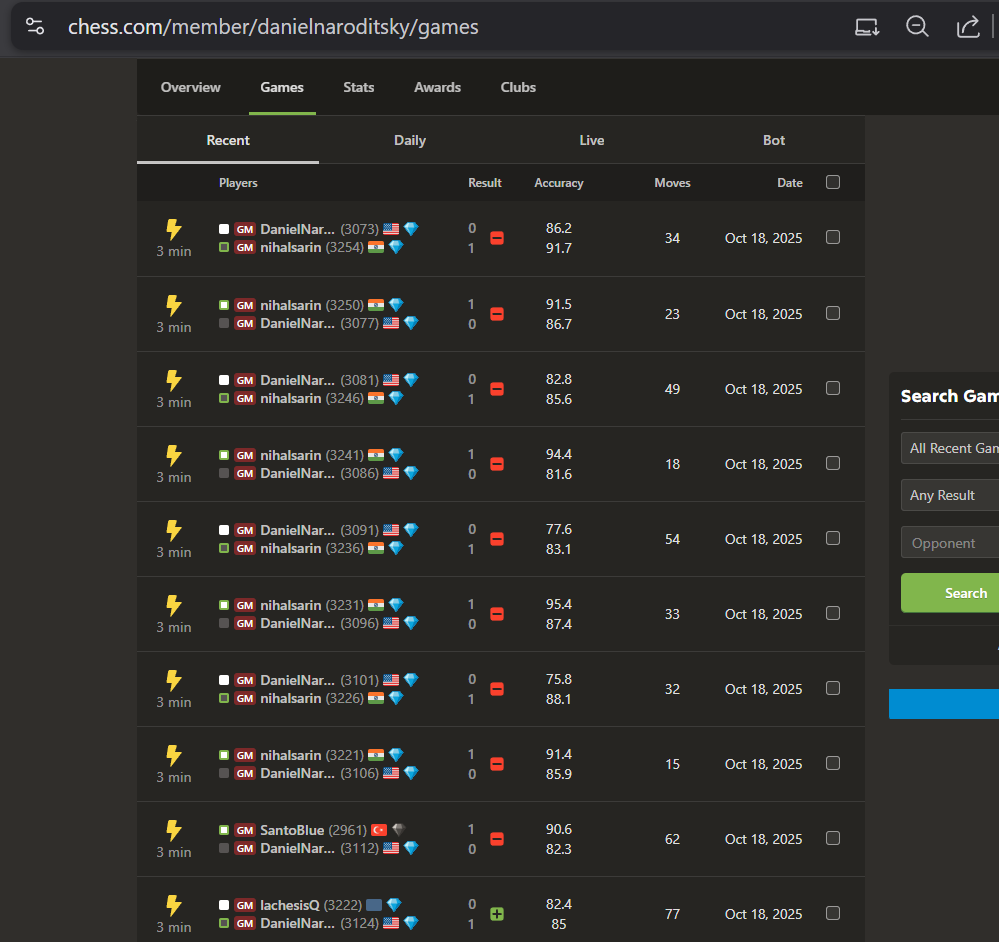Click the Moves column header

point(672,183)
